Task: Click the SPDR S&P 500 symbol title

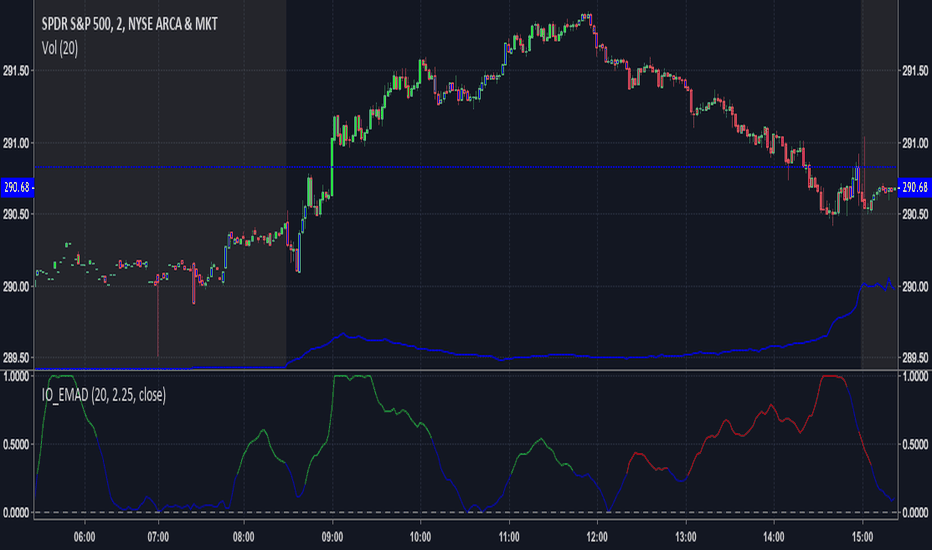Action: pos(130,24)
